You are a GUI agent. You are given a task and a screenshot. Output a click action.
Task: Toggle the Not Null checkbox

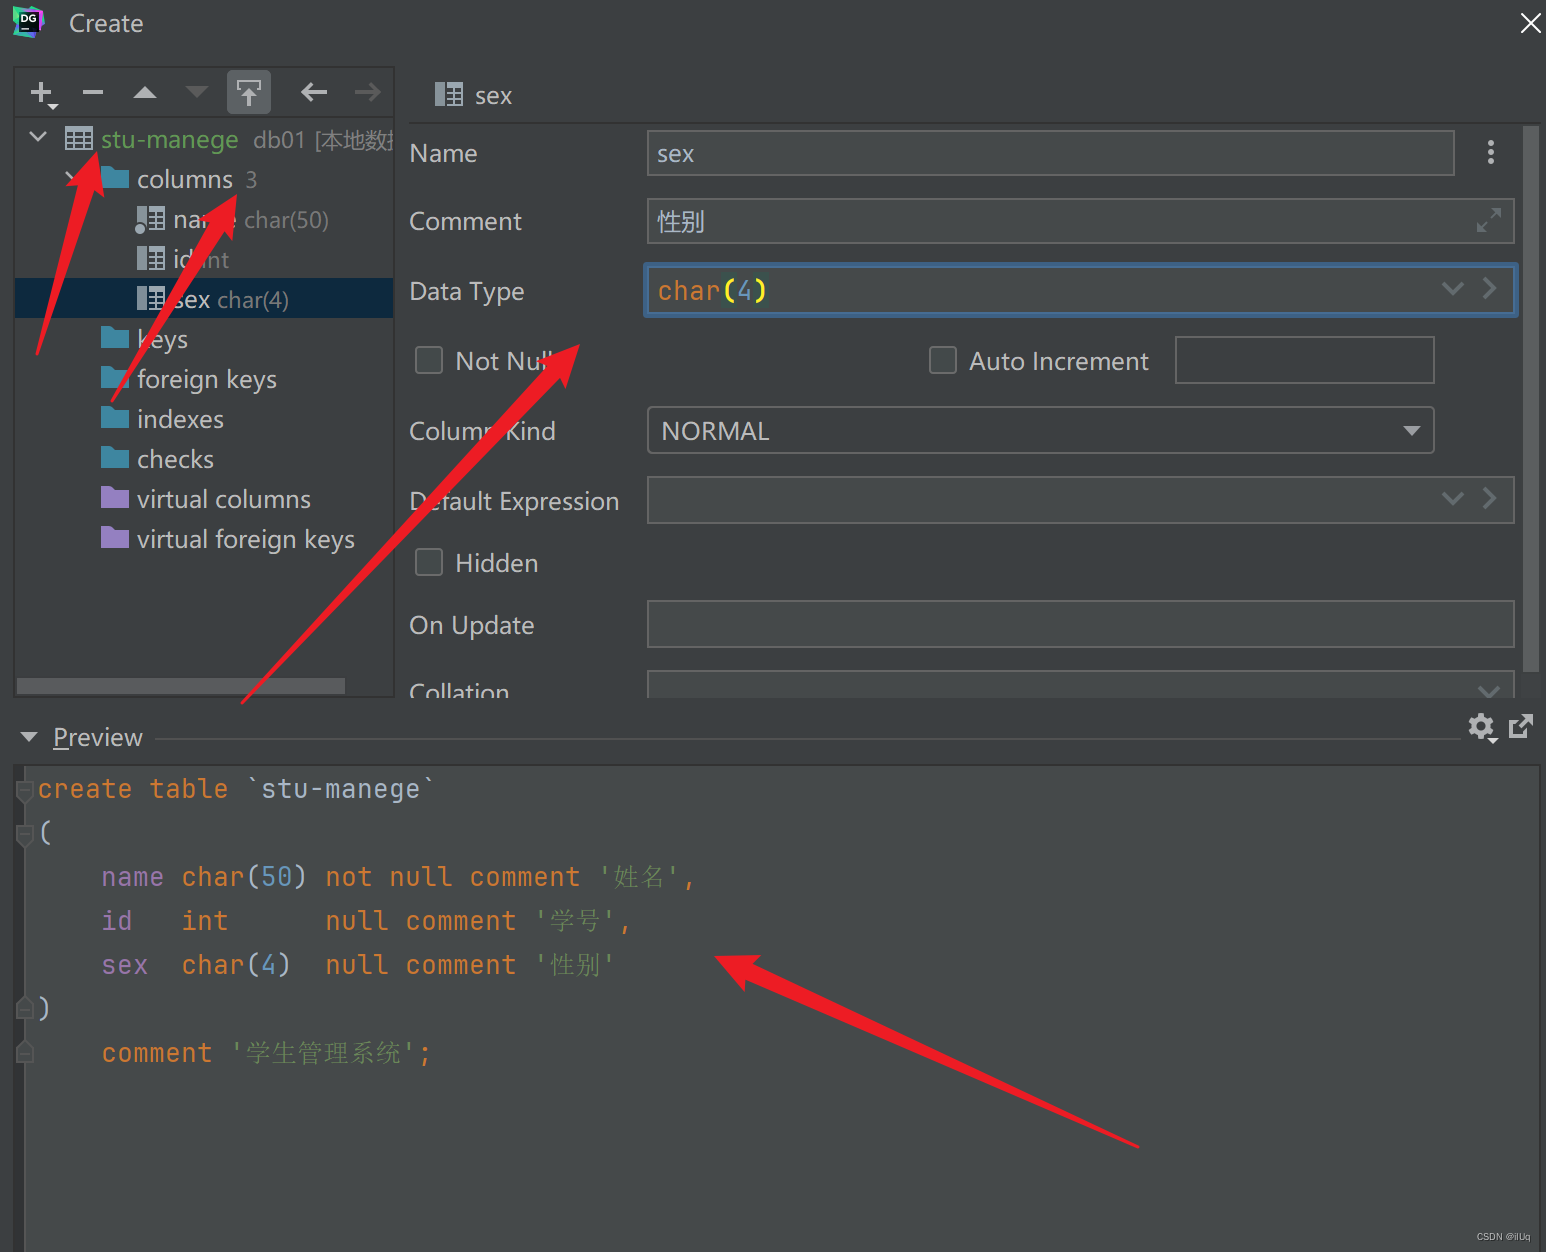click(429, 360)
